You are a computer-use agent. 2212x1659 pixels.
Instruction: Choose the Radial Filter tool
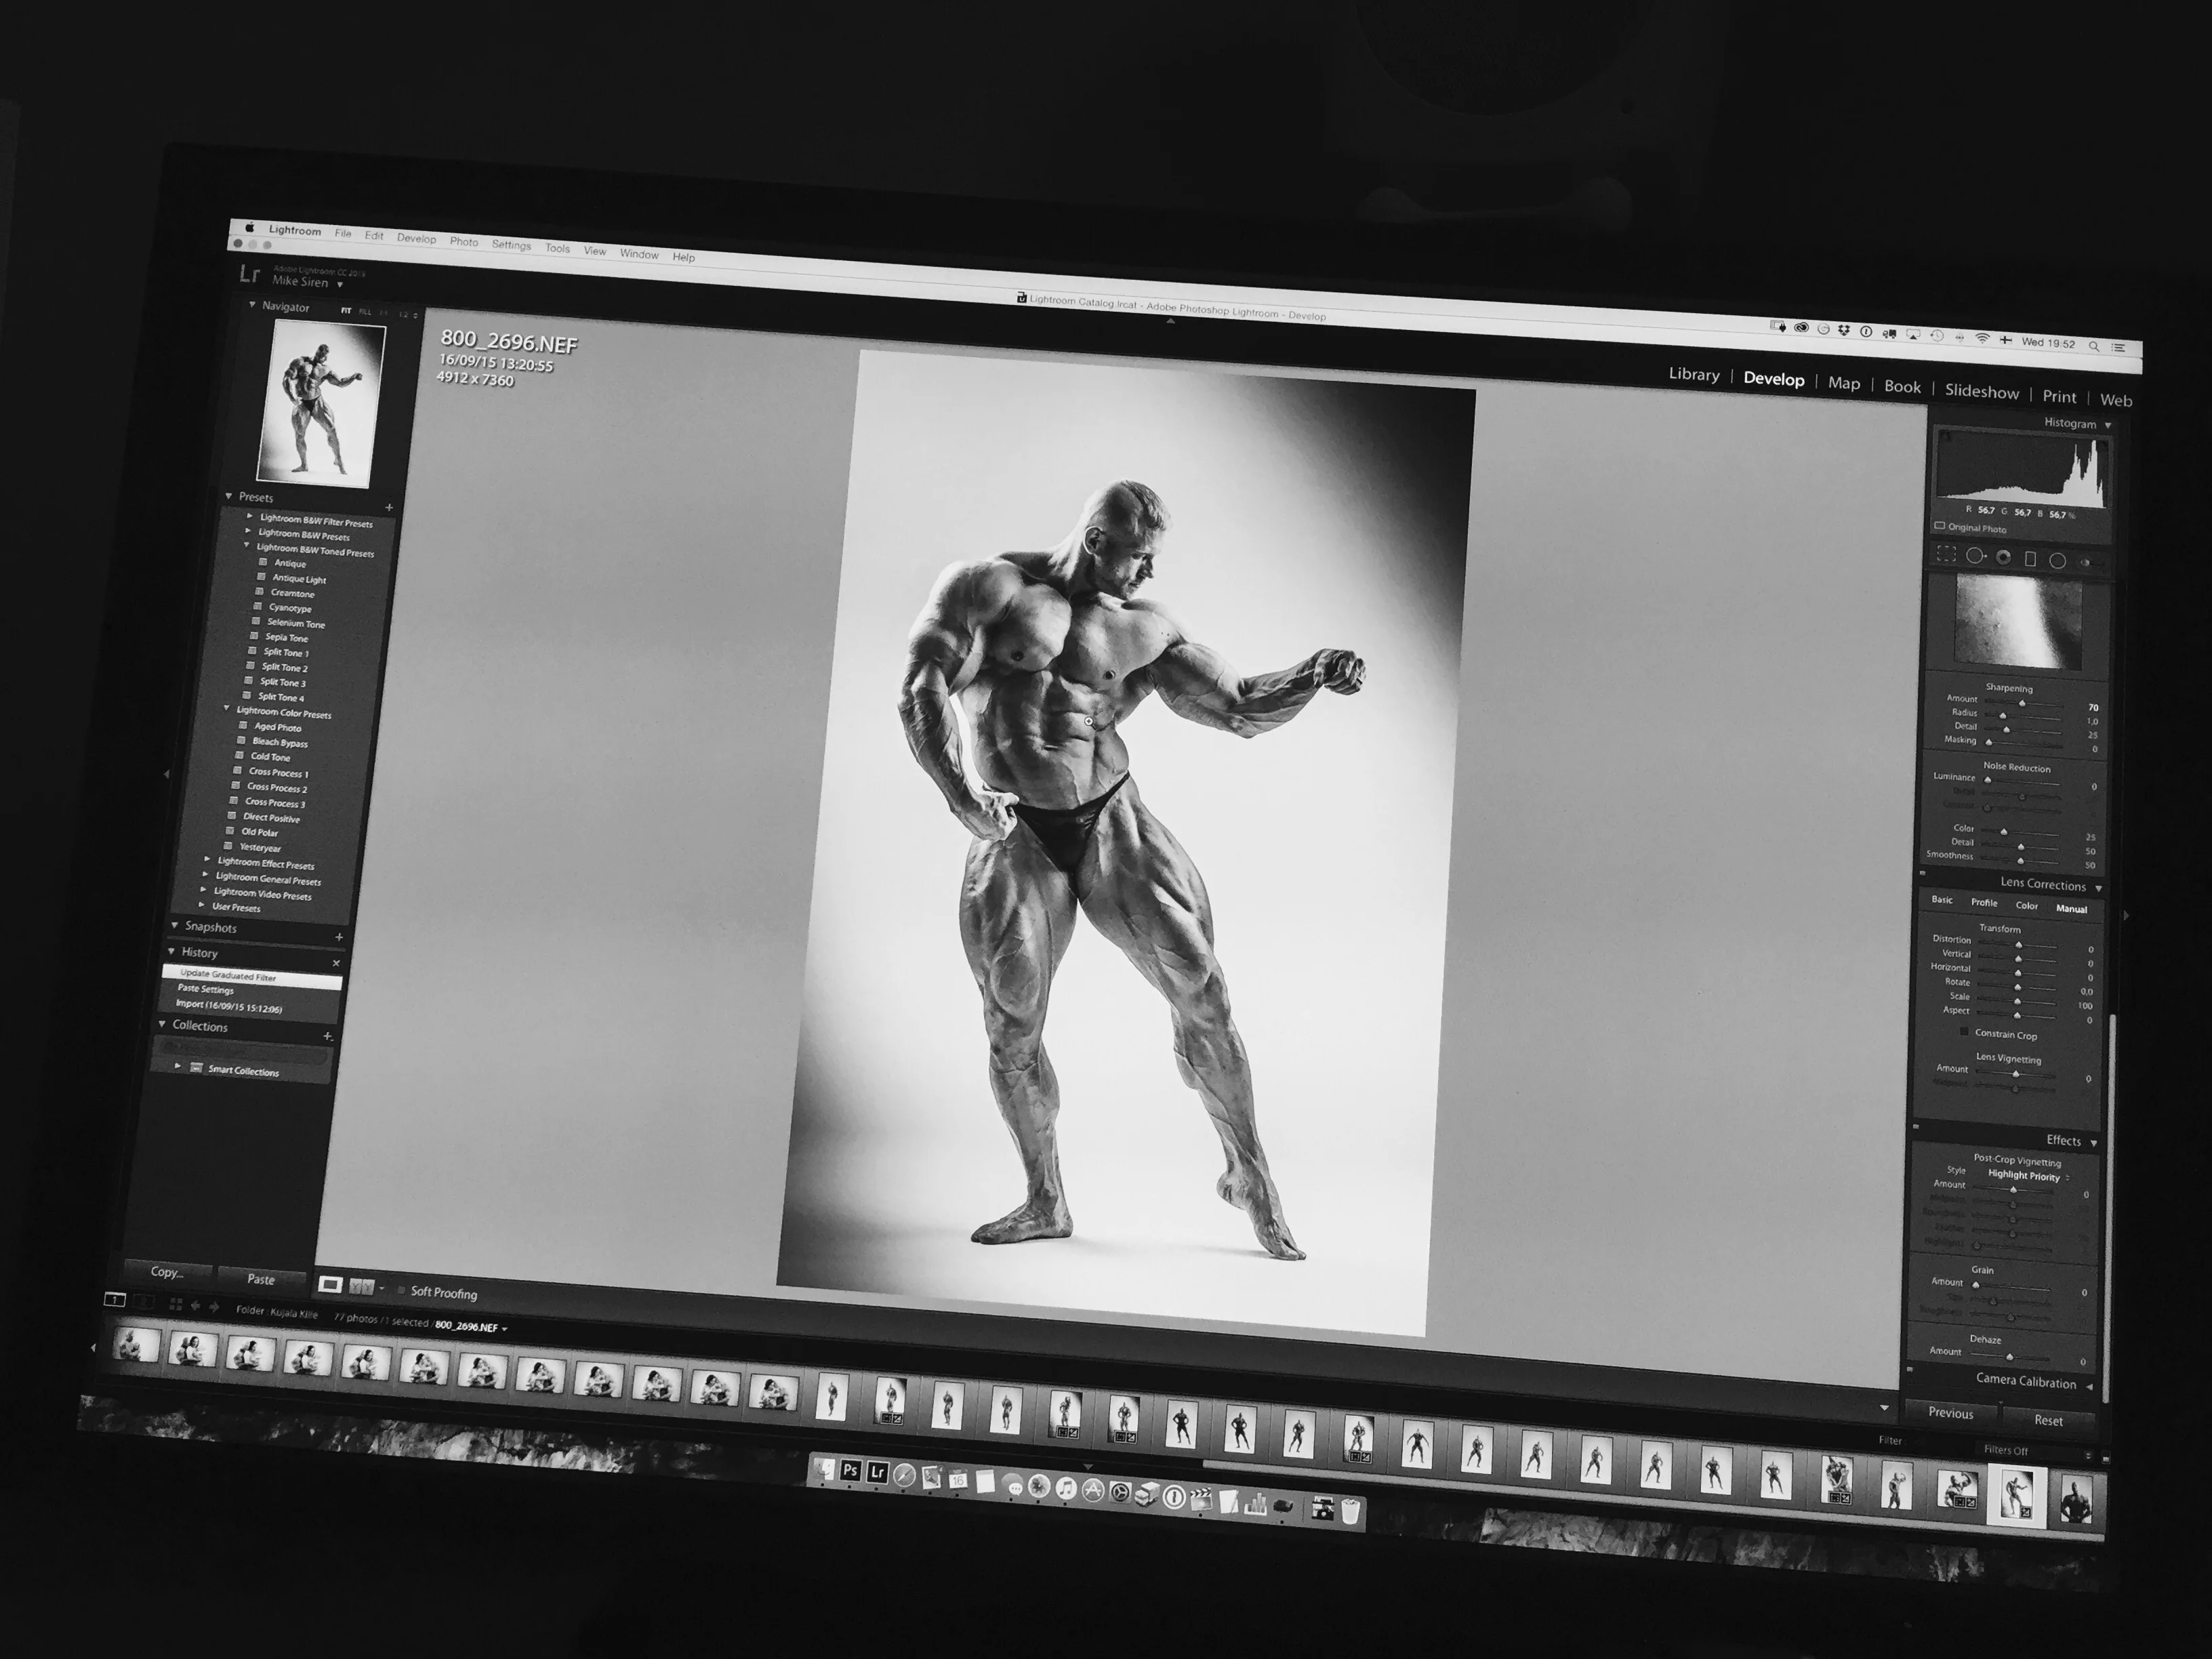[x=2058, y=560]
